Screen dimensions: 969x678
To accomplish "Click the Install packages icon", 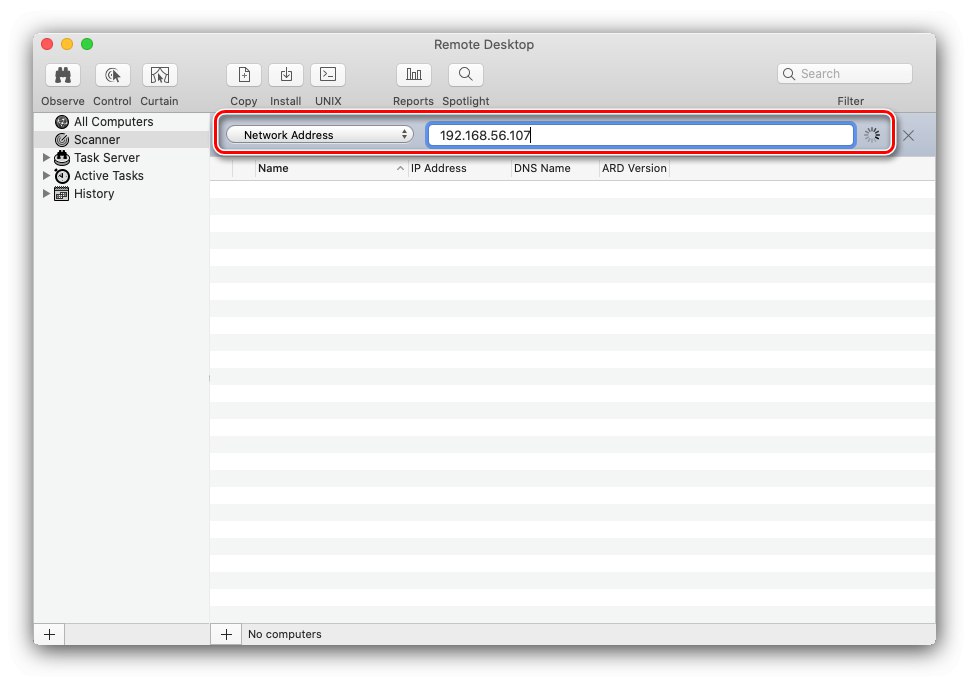I will (x=286, y=75).
